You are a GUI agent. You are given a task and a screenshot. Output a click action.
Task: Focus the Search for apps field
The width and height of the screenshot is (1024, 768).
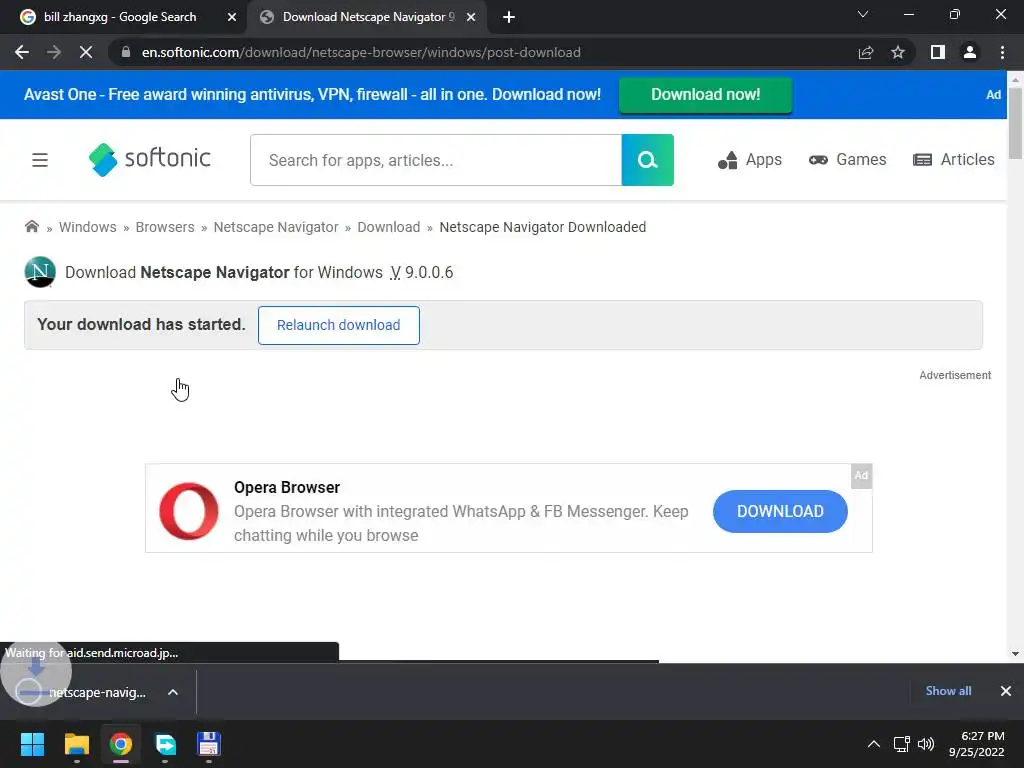click(x=436, y=160)
